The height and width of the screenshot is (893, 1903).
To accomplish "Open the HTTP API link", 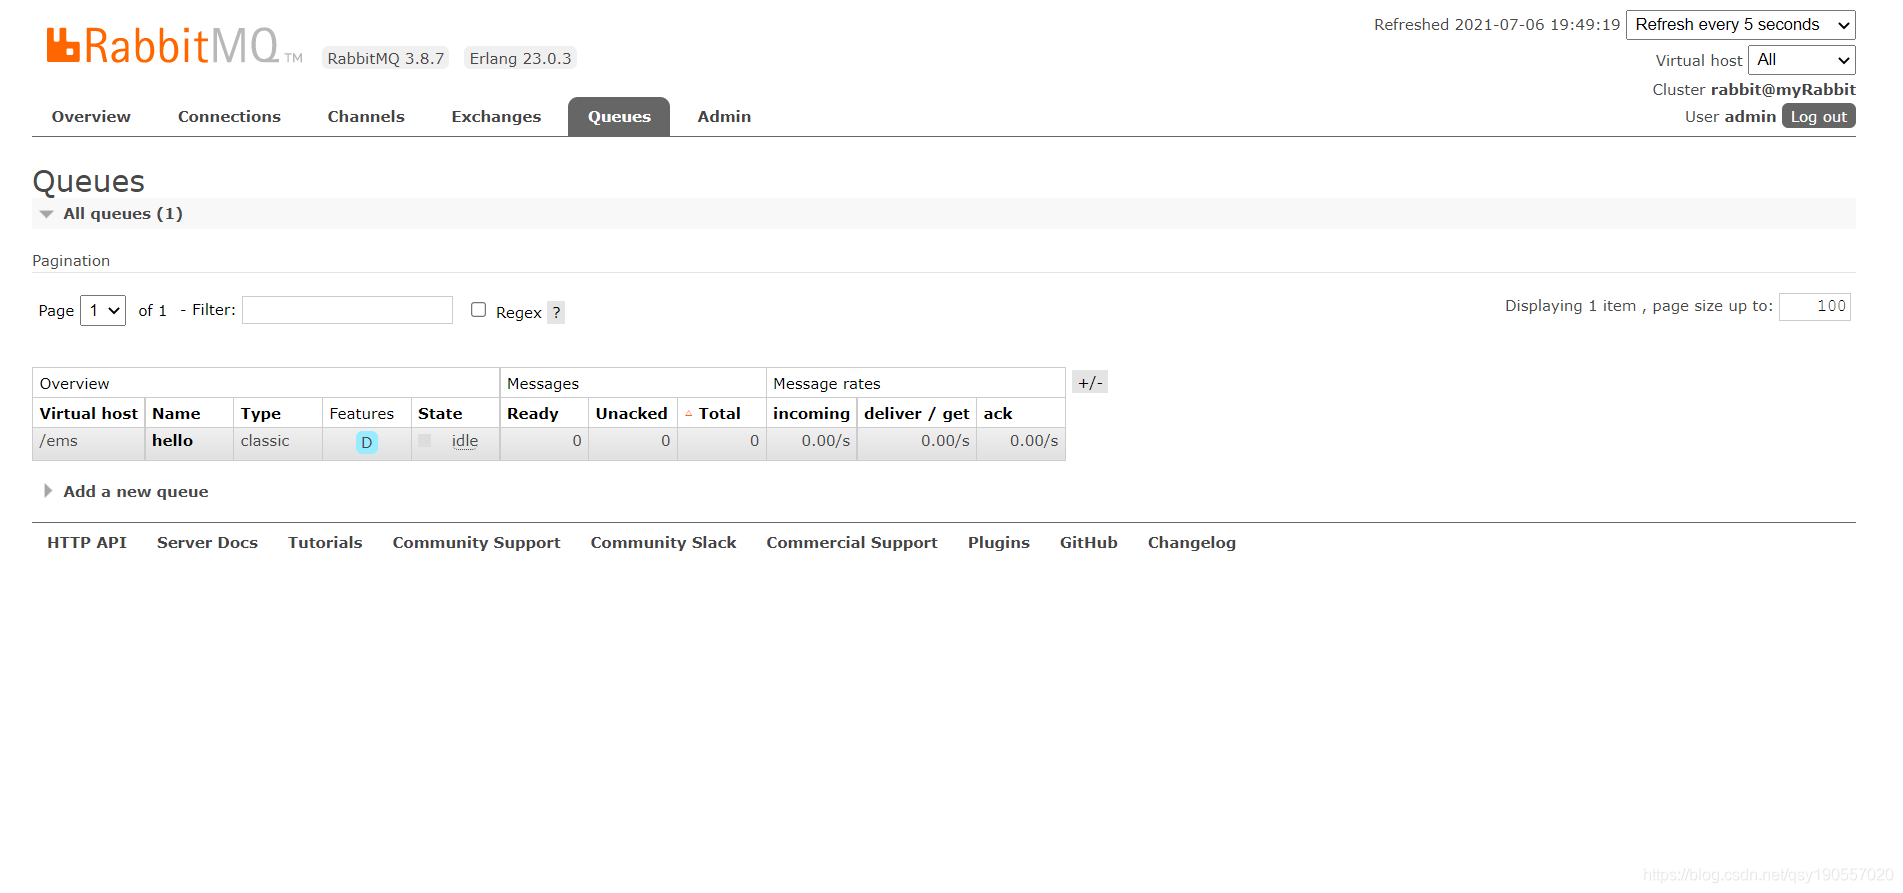I will click(x=87, y=543).
